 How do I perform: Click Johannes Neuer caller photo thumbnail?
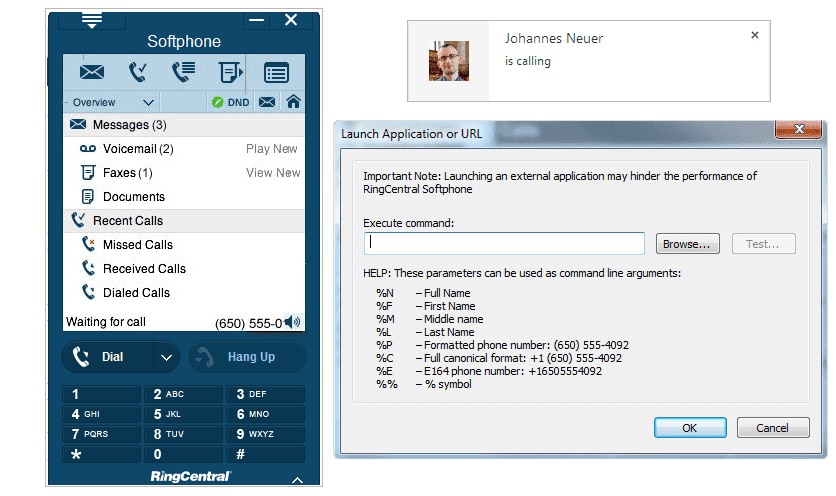tap(449, 61)
